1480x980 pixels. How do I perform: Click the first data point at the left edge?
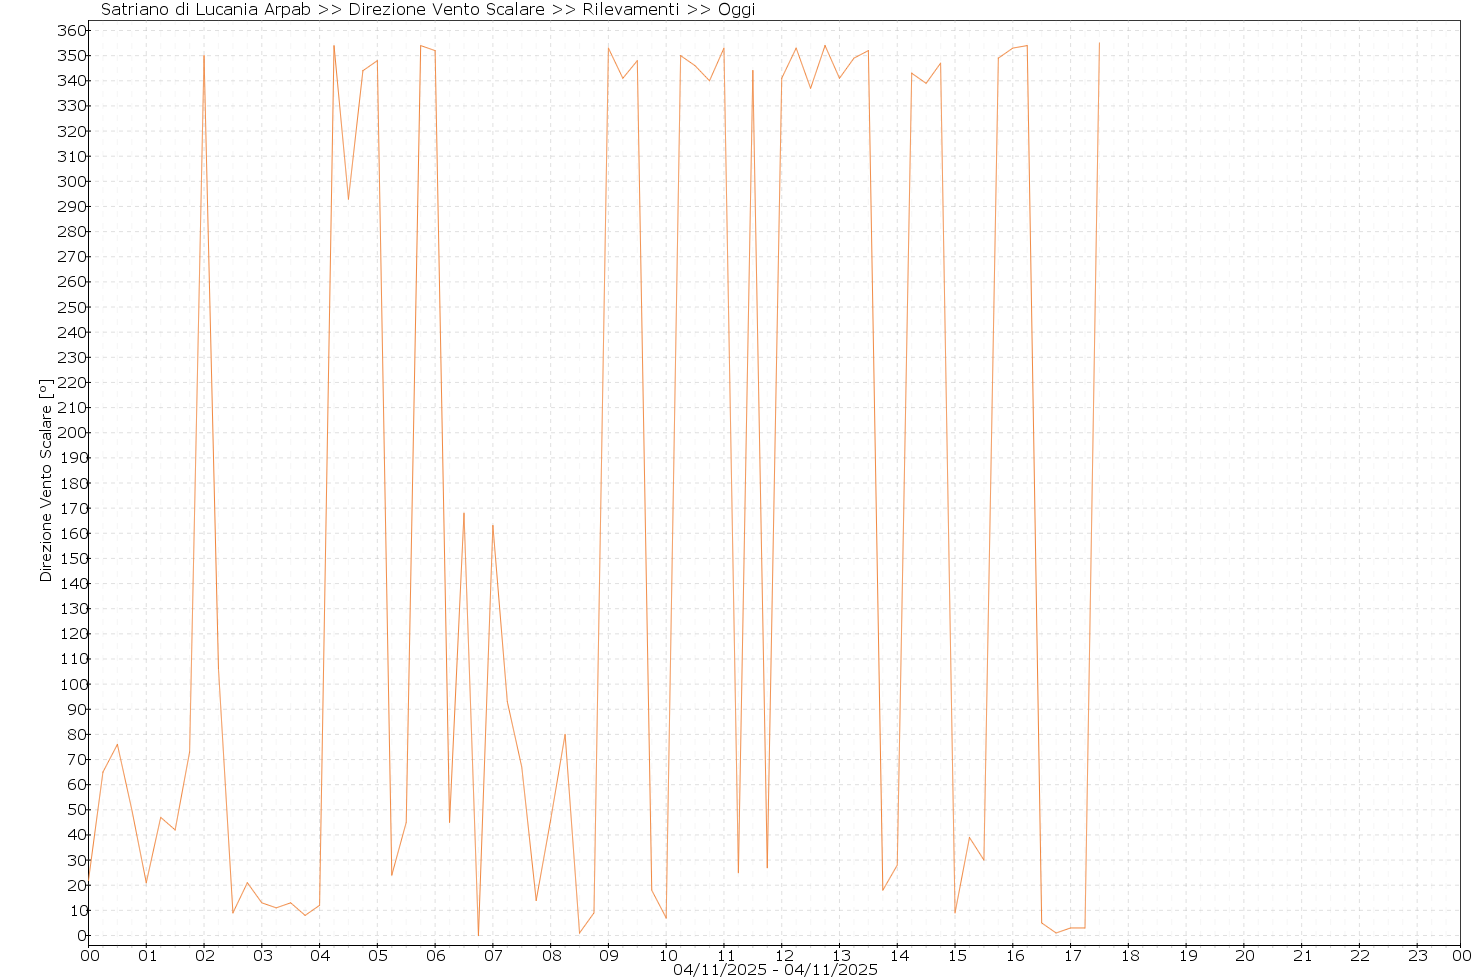[89, 878]
